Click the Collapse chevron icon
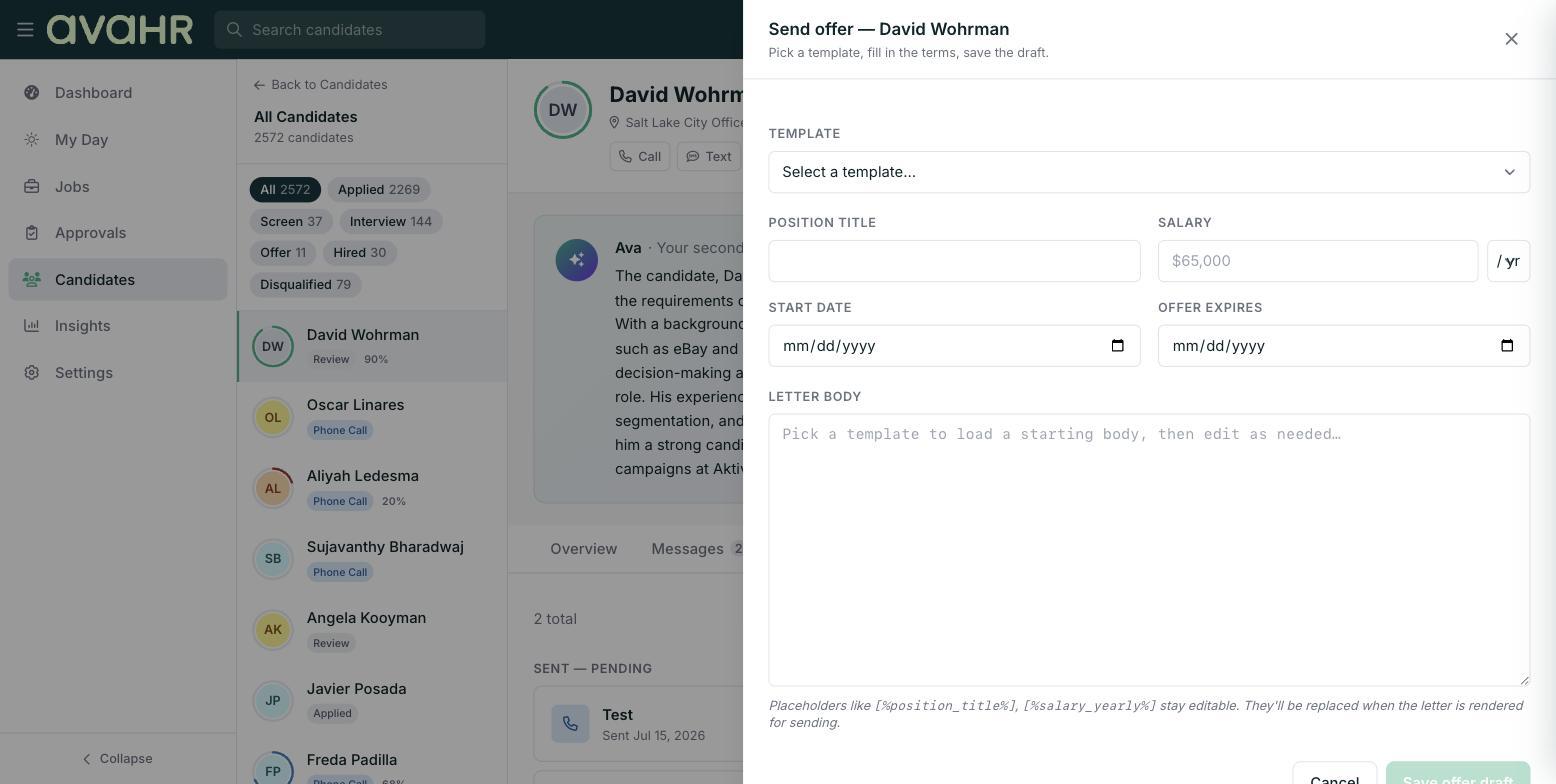The image size is (1556, 784). pos(86,759)
